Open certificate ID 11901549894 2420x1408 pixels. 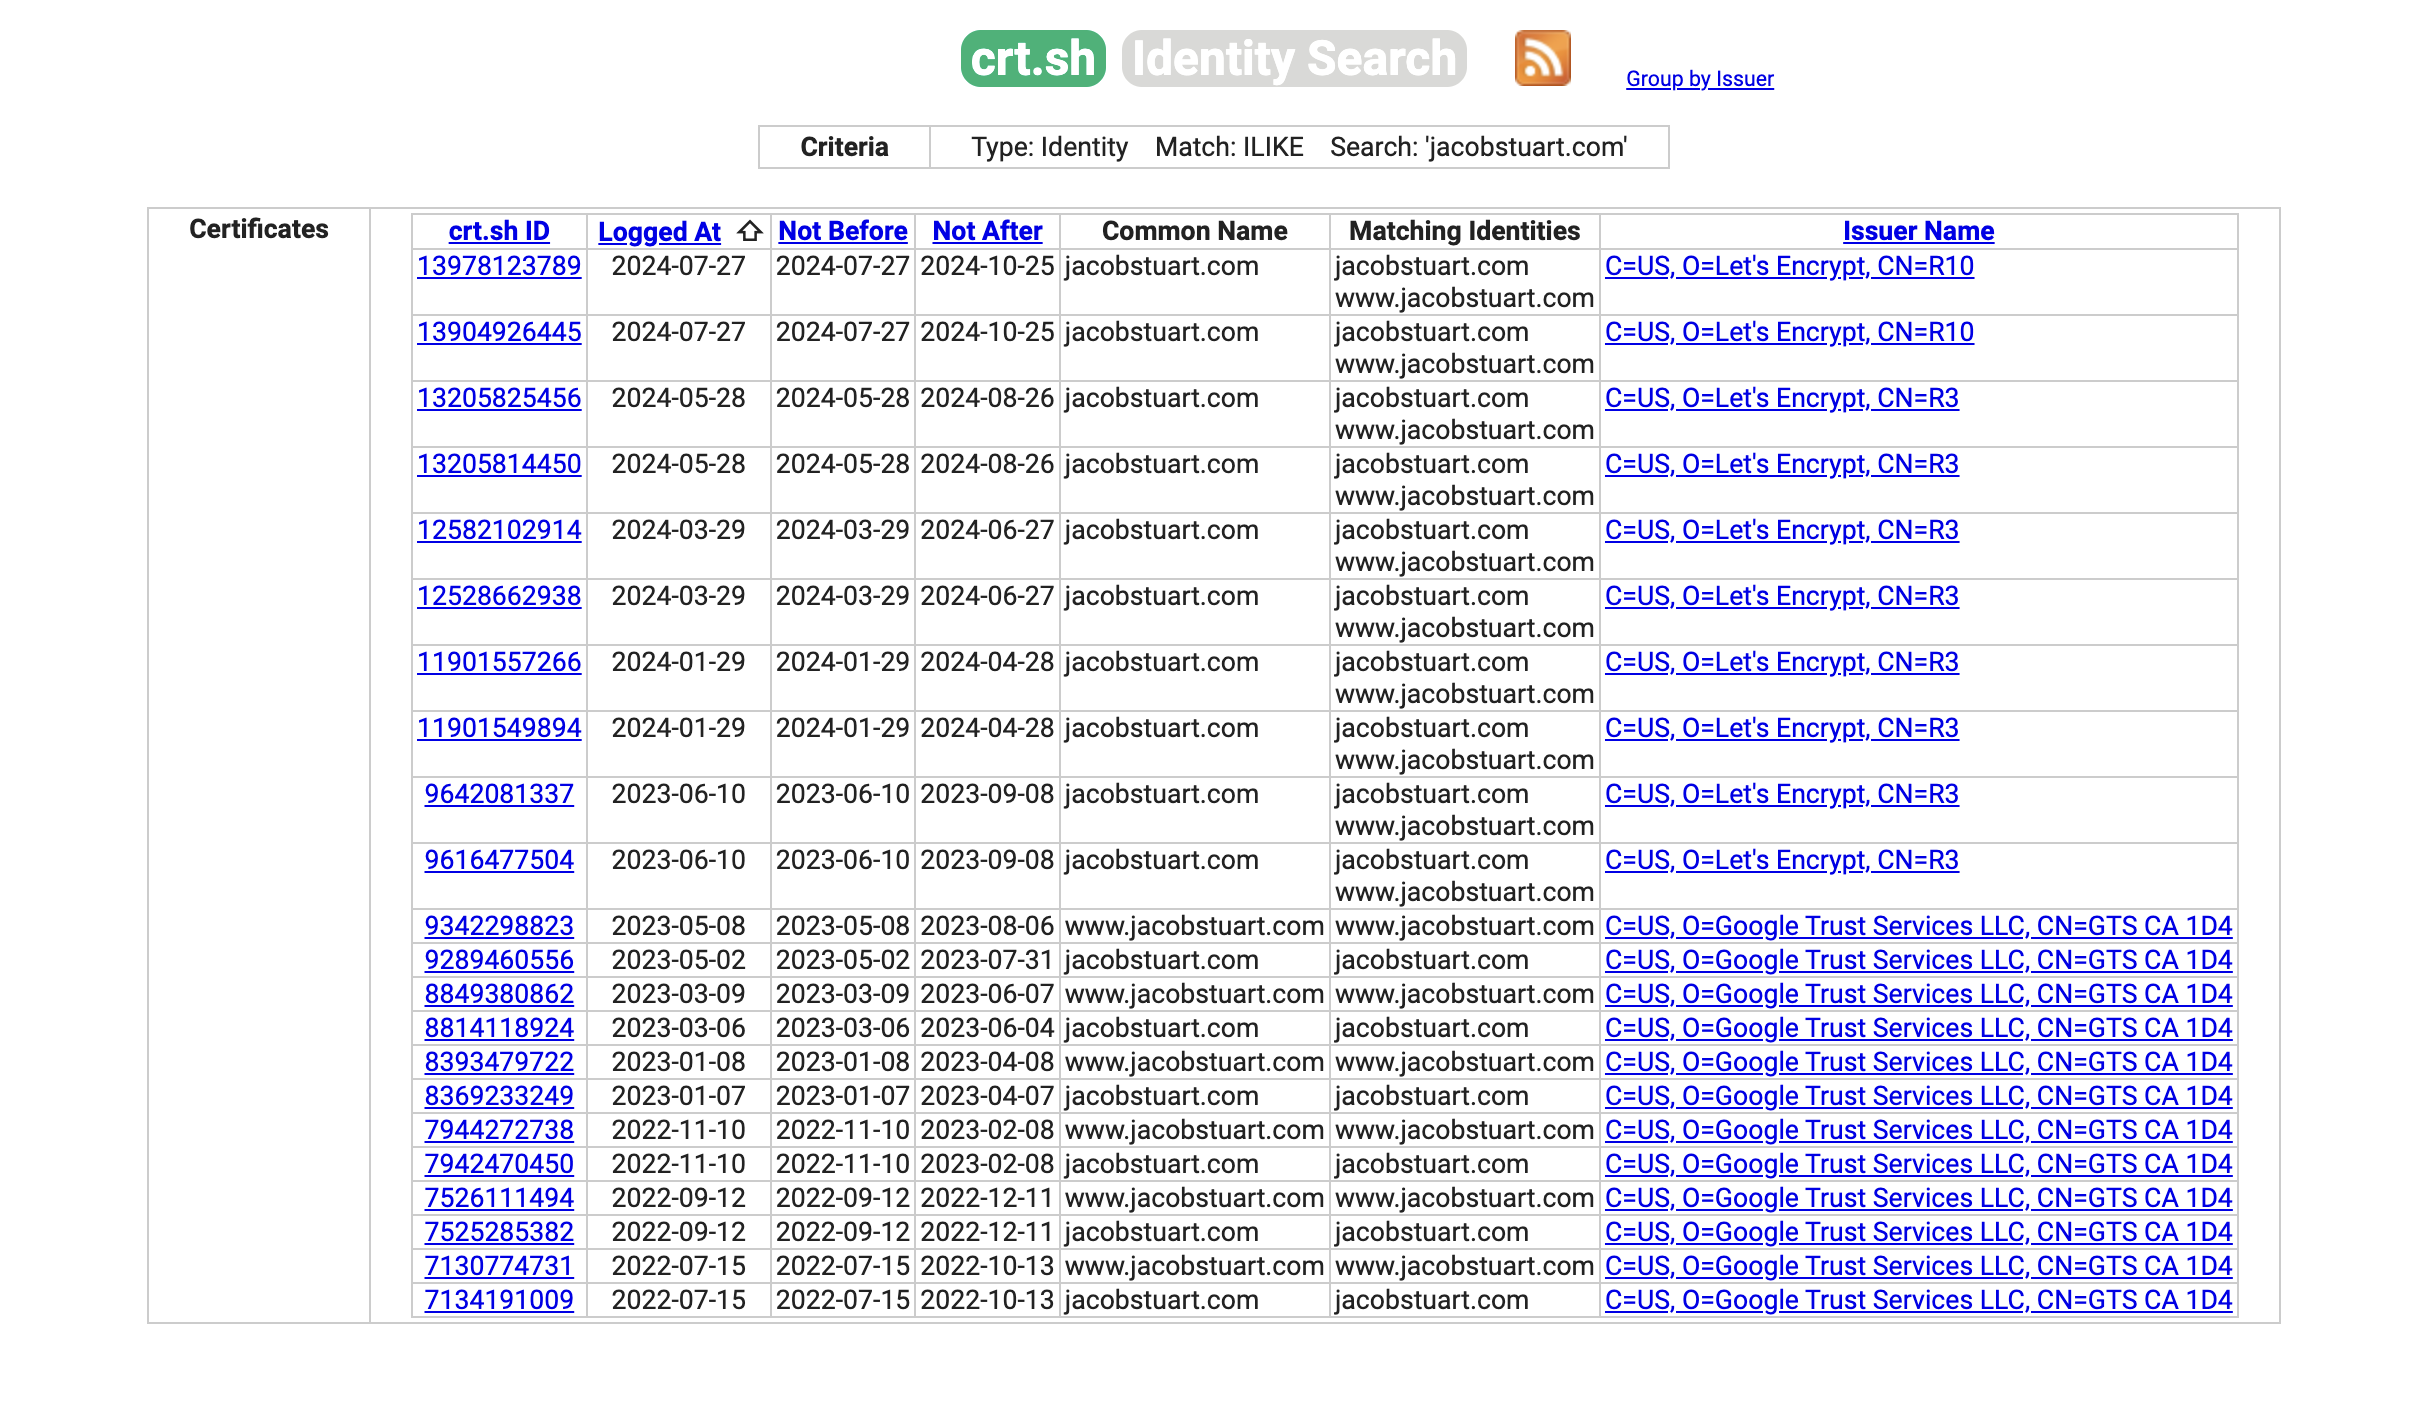pyautogui.click(x=499, y=728)
